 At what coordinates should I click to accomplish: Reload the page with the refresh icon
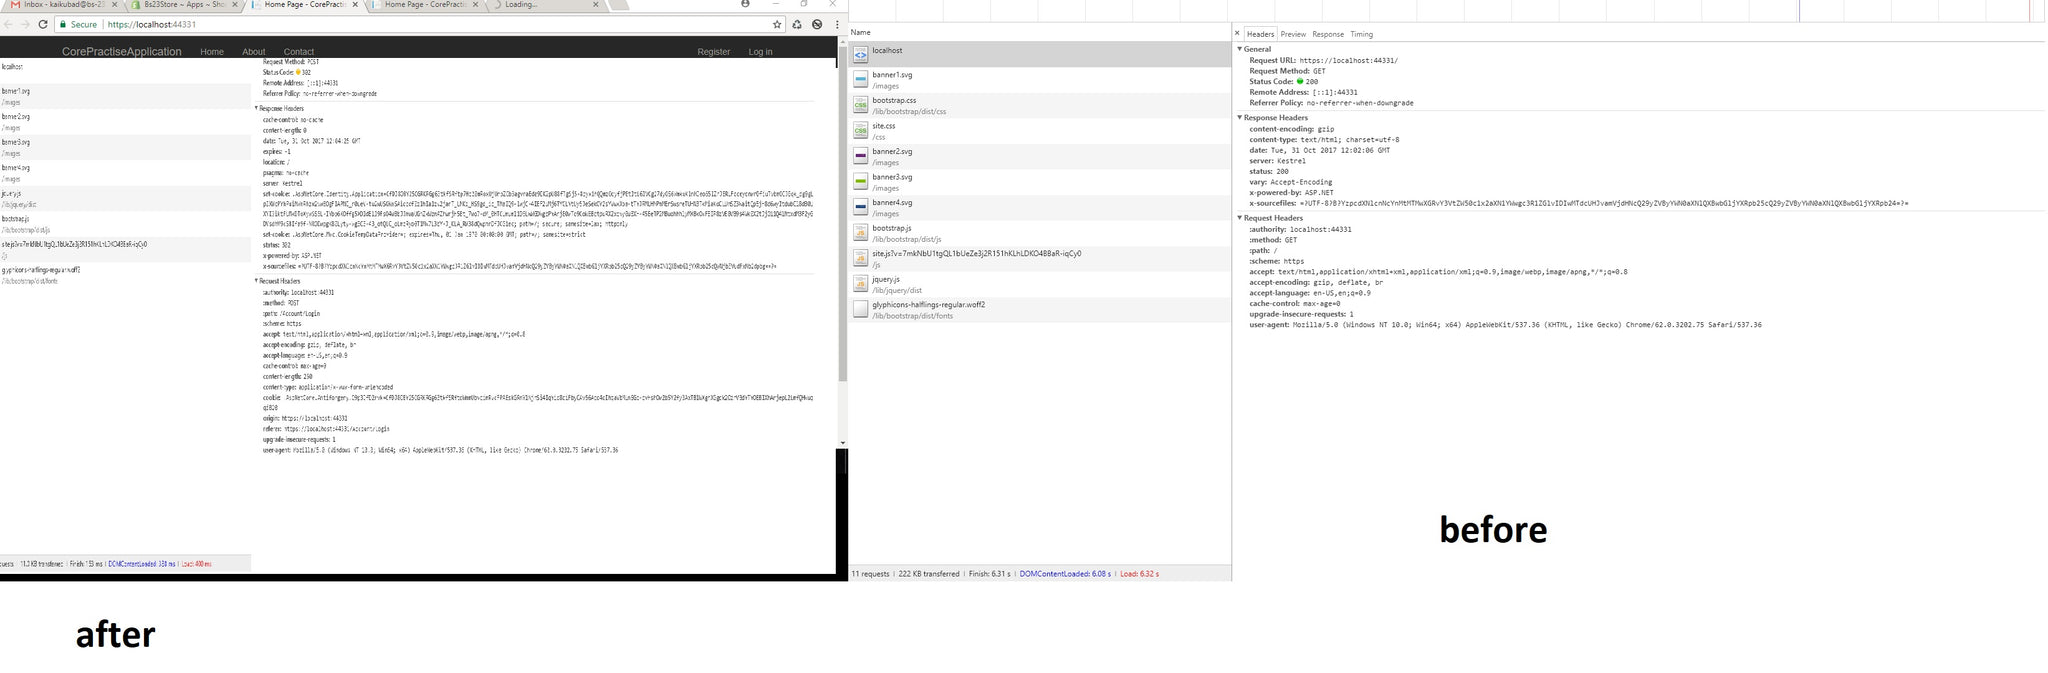43,24
